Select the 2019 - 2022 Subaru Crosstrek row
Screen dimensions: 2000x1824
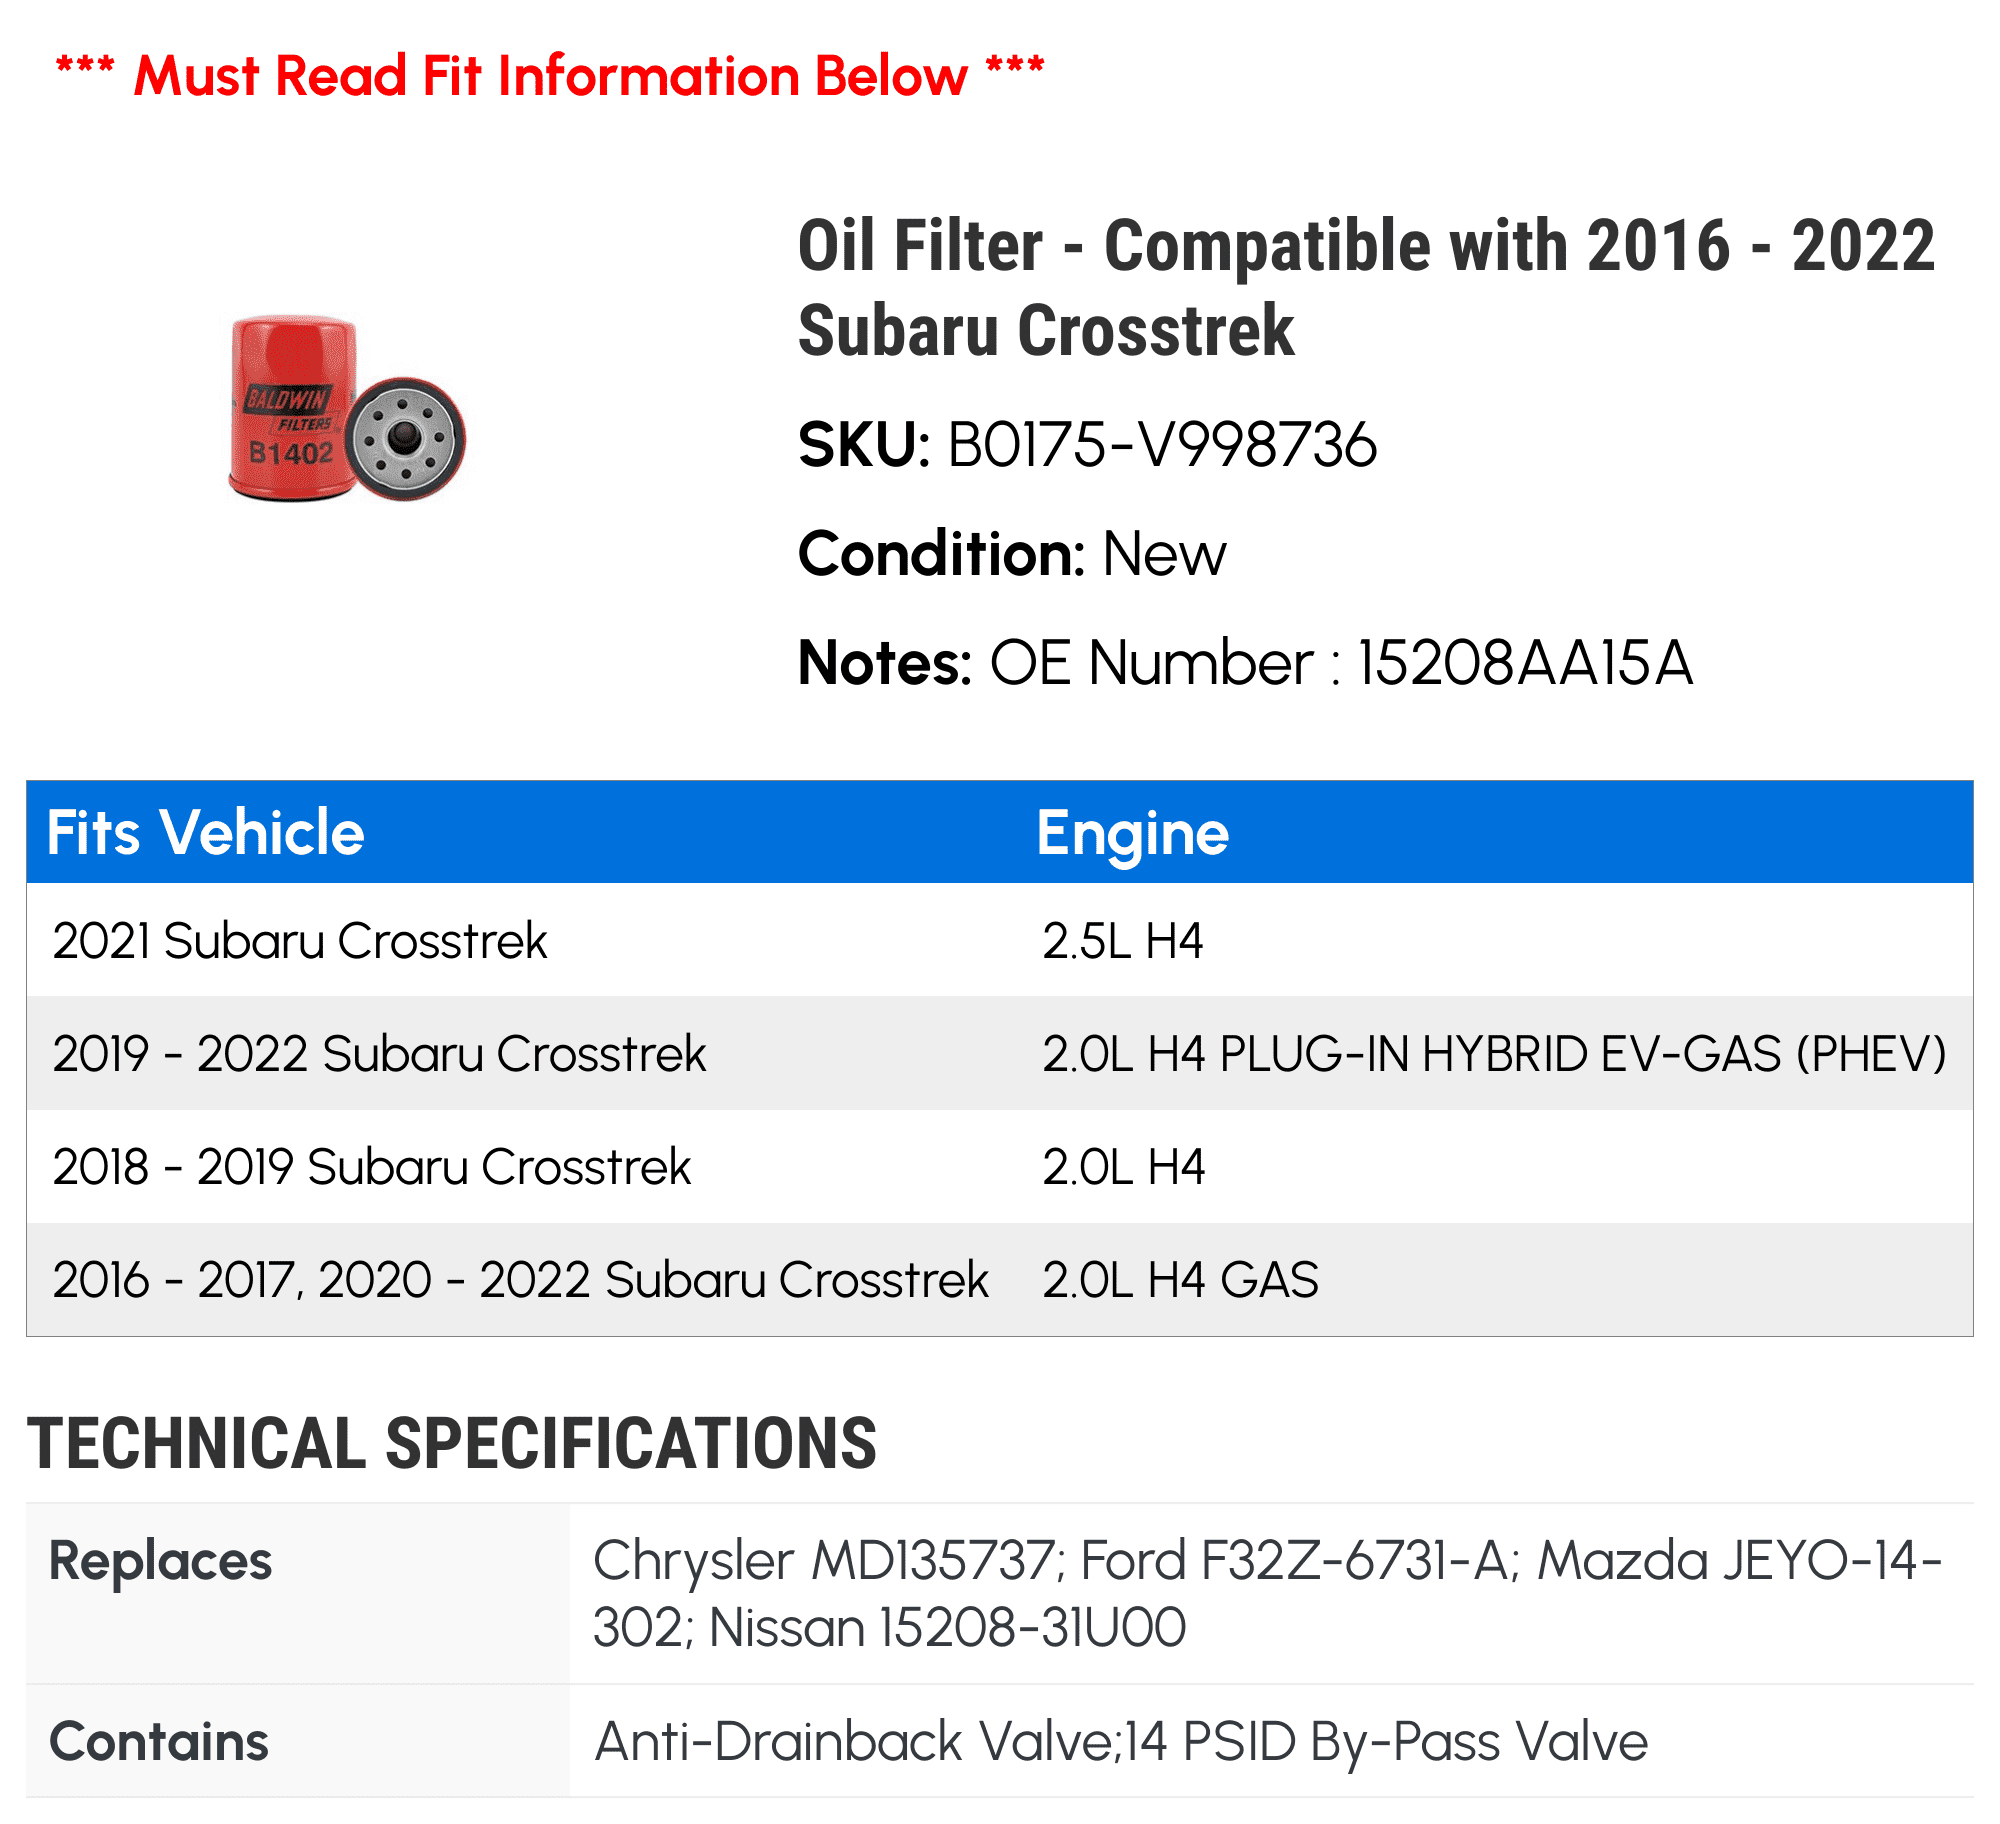(x=1000, y=1053)
